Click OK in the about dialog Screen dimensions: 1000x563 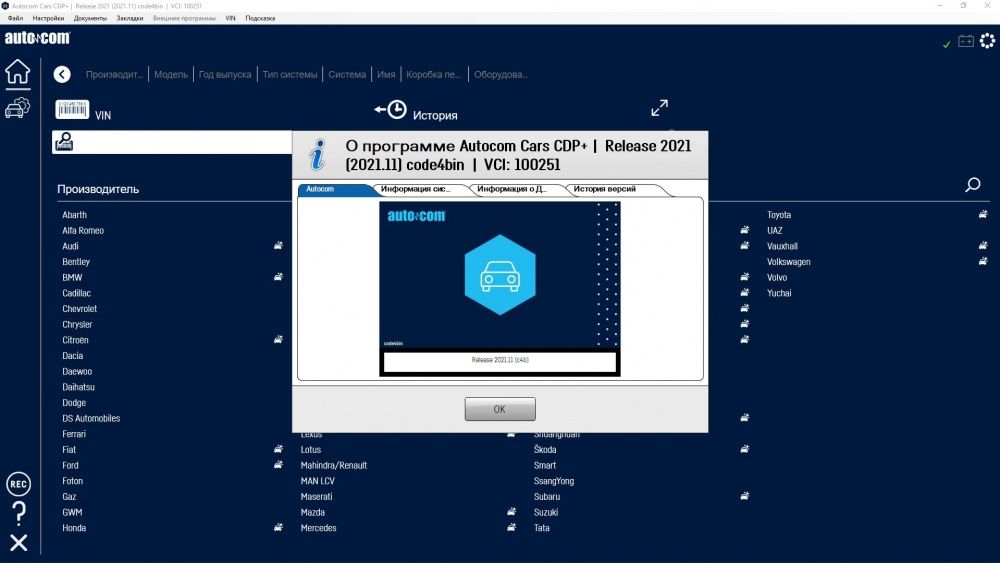(x=500, y=409)
